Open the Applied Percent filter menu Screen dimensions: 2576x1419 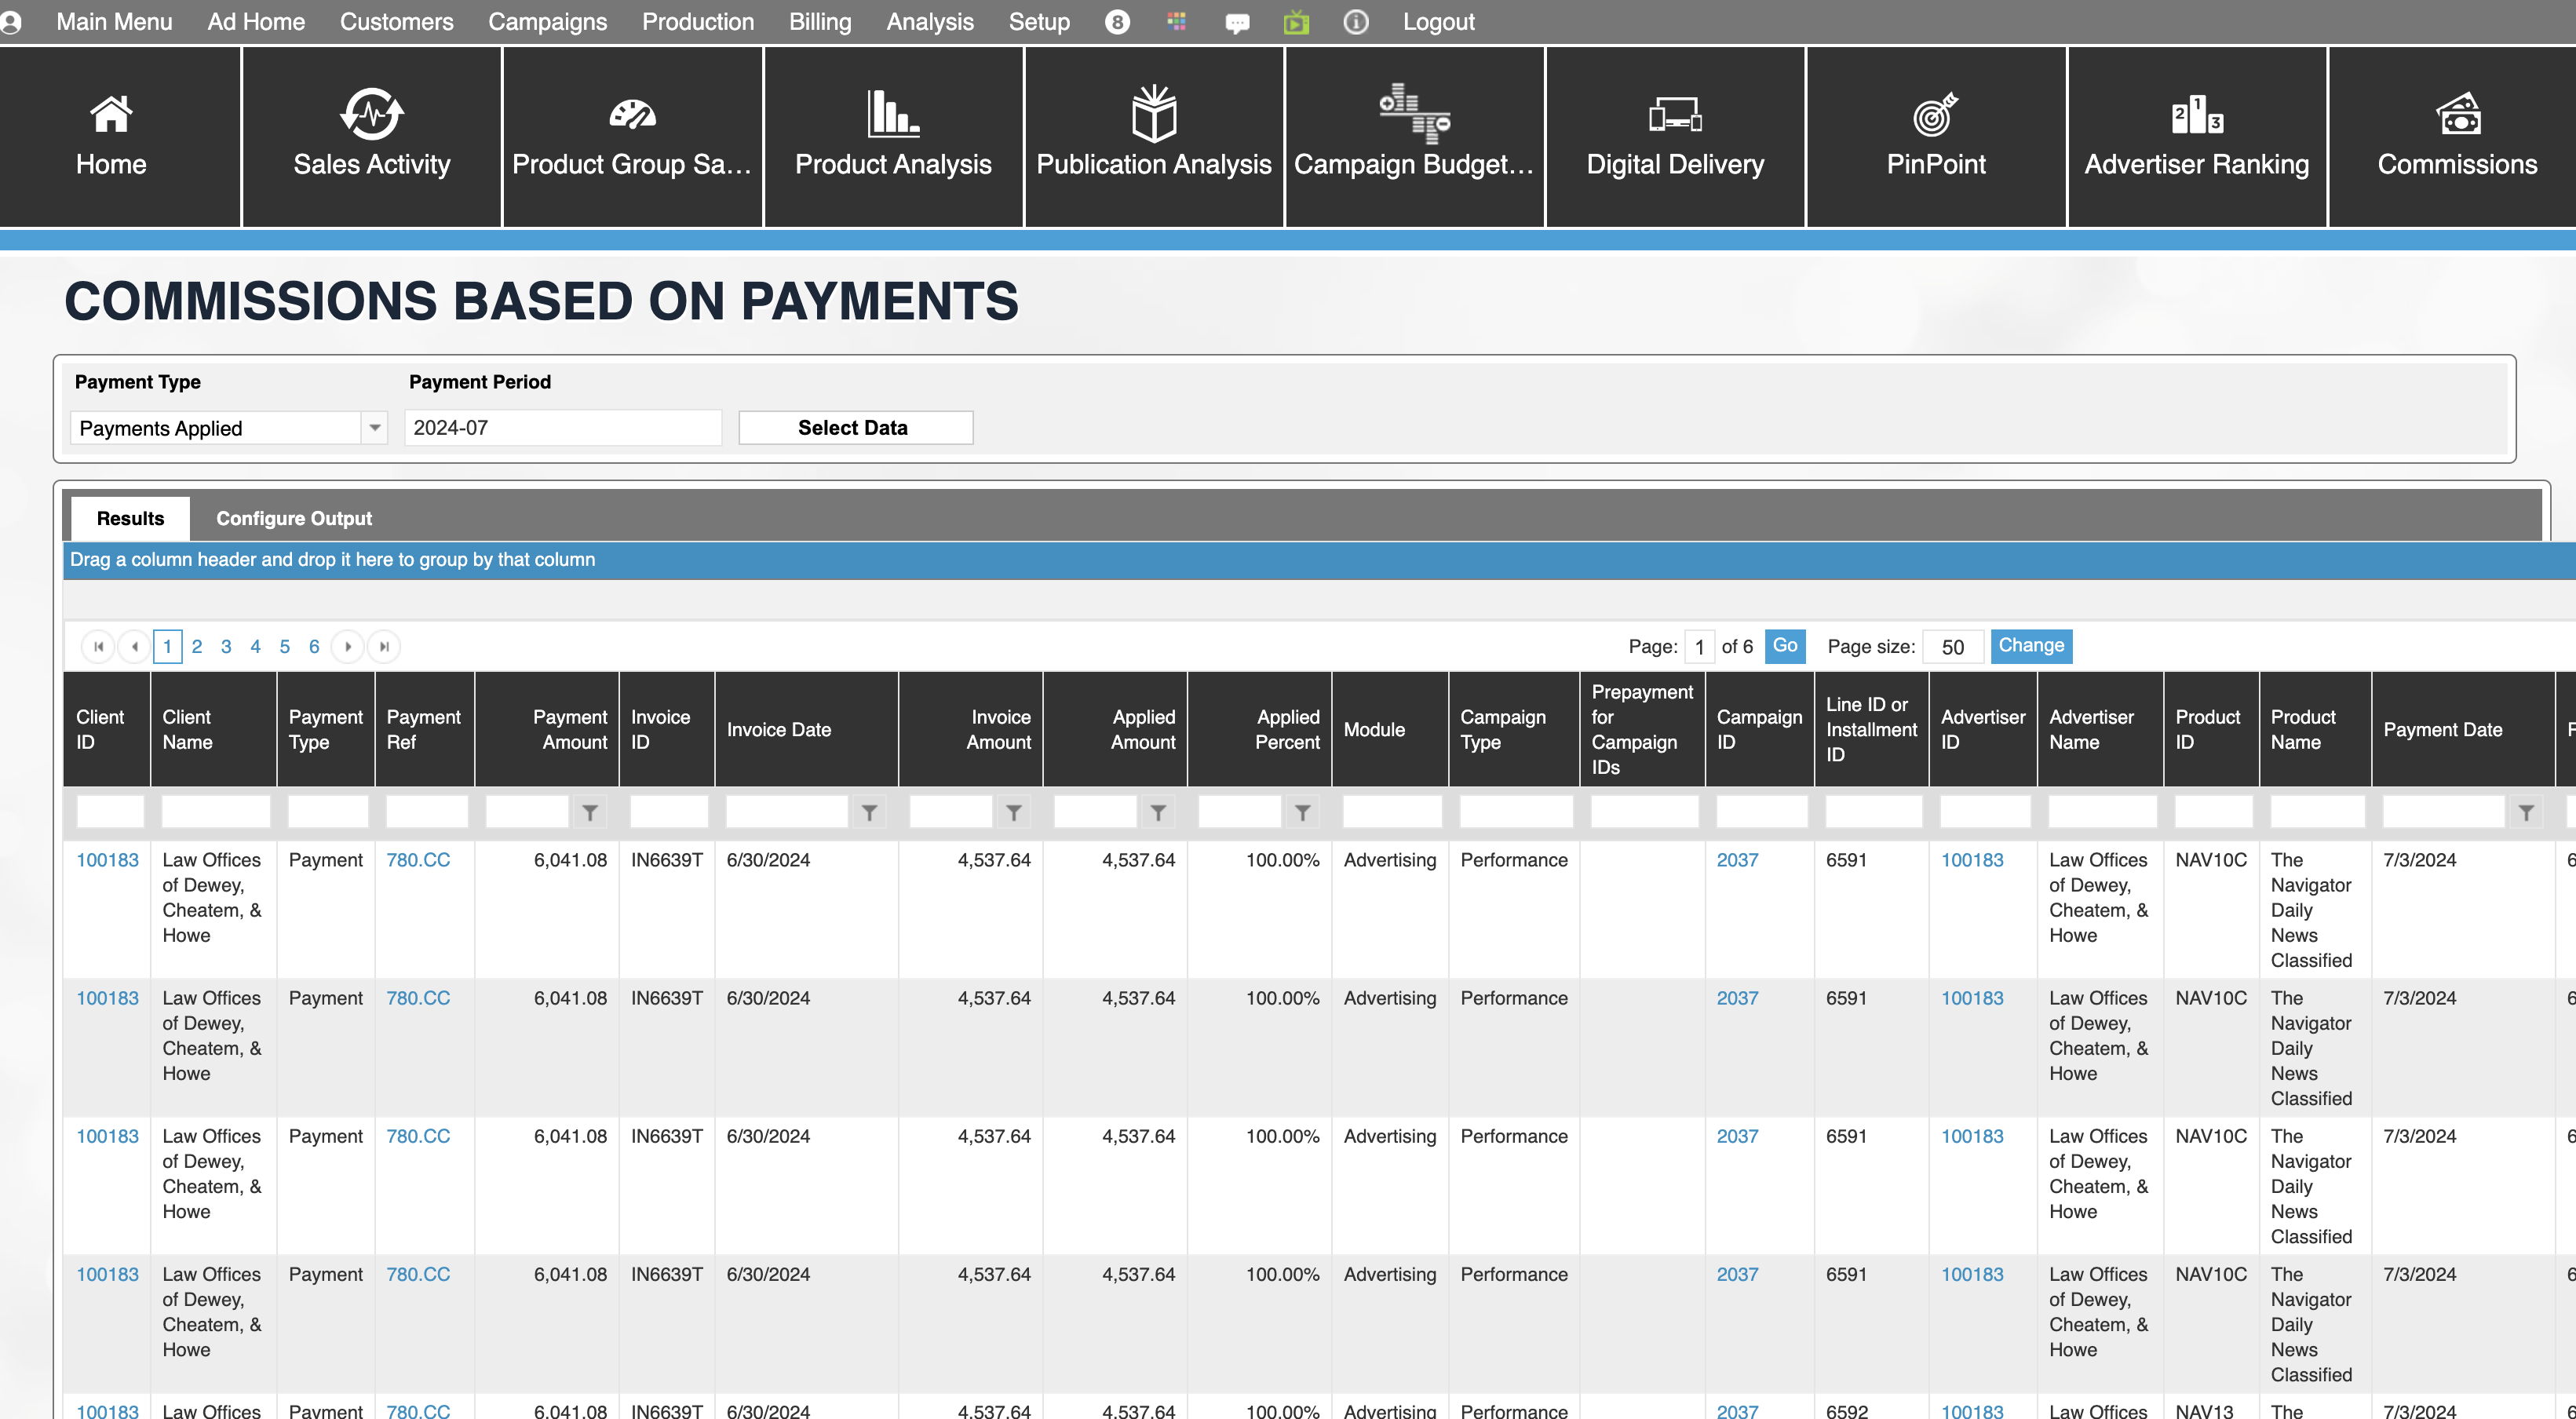coord(1302,813)
